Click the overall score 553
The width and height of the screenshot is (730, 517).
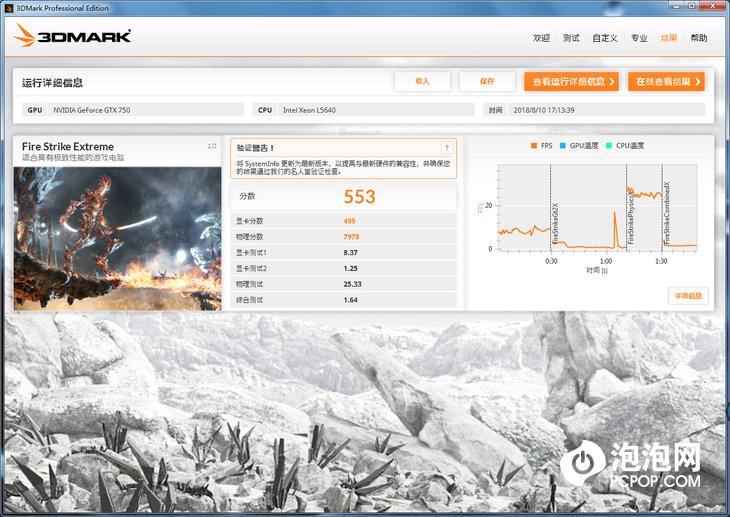359,197
